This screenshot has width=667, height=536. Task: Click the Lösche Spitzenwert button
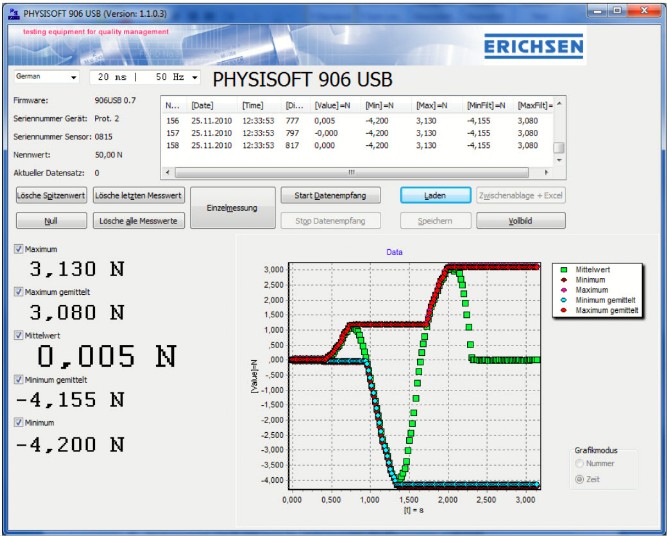(51, 196)
